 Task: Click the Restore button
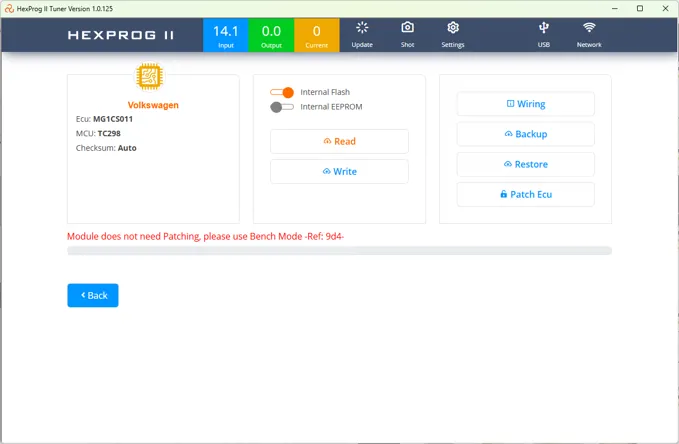[x=526, y=164]
